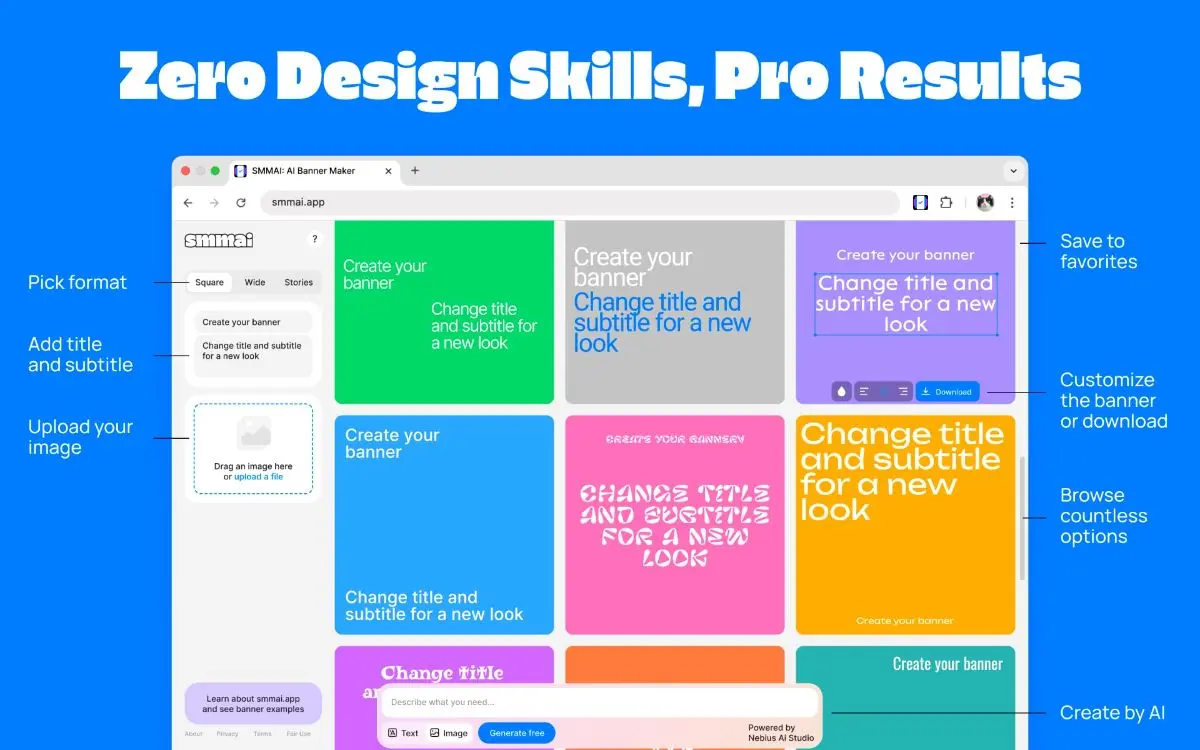Click 'Learn about smmai.app' button

pyautogui.click(x=253, y=704)
